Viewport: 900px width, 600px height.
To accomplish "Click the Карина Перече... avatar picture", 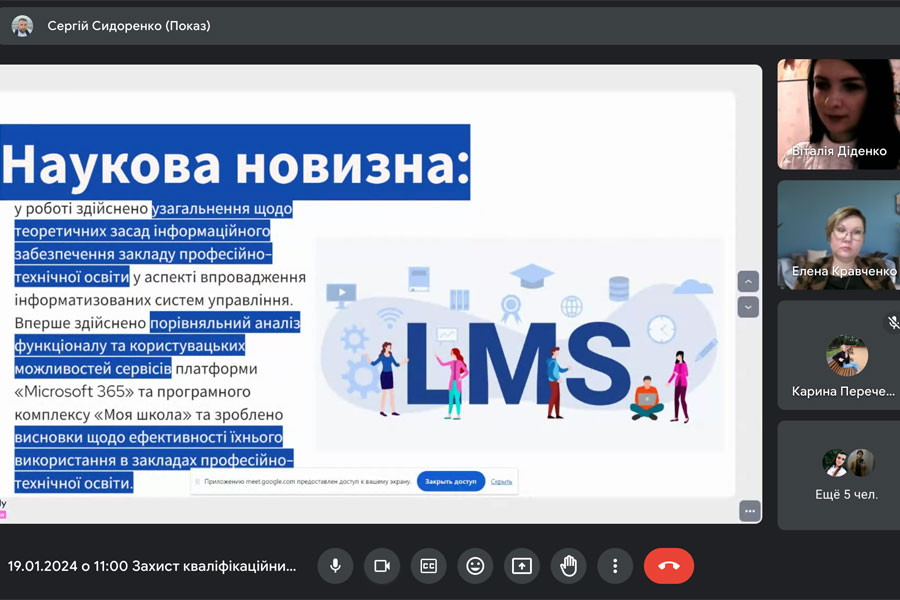I will click(x=847, y=355).
